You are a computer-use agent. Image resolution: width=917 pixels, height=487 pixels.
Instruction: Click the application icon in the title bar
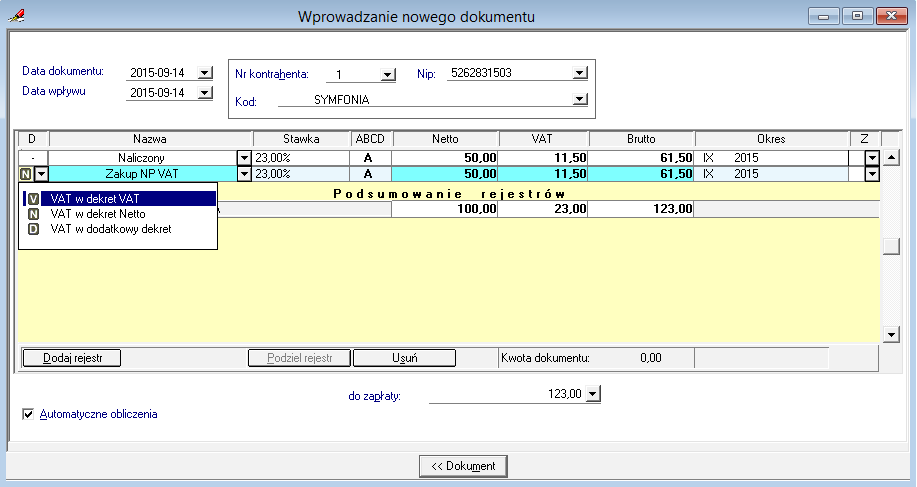point(16,16)
